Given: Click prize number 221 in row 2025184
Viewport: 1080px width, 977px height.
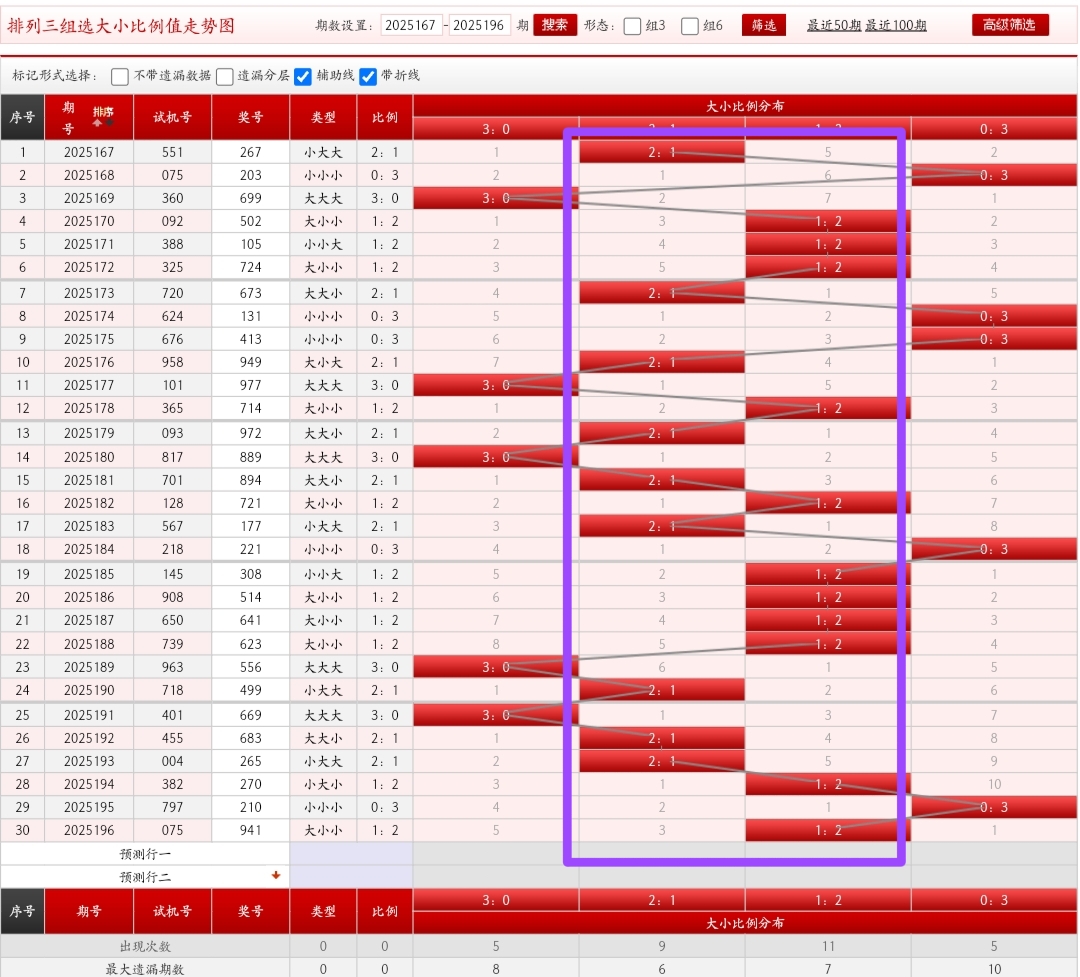Looking at the screenshot, I should coord(251,550).
